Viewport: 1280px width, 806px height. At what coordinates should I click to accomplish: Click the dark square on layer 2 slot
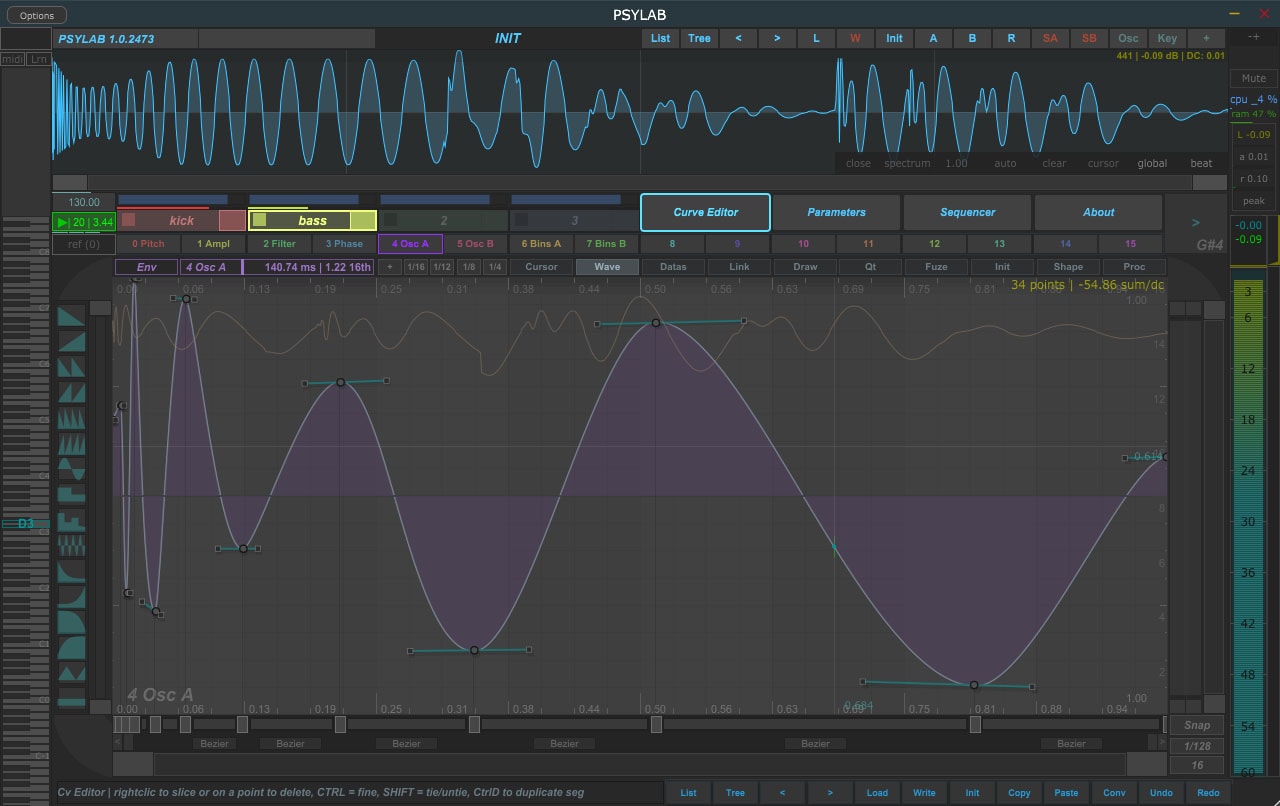tap(391, 220)
